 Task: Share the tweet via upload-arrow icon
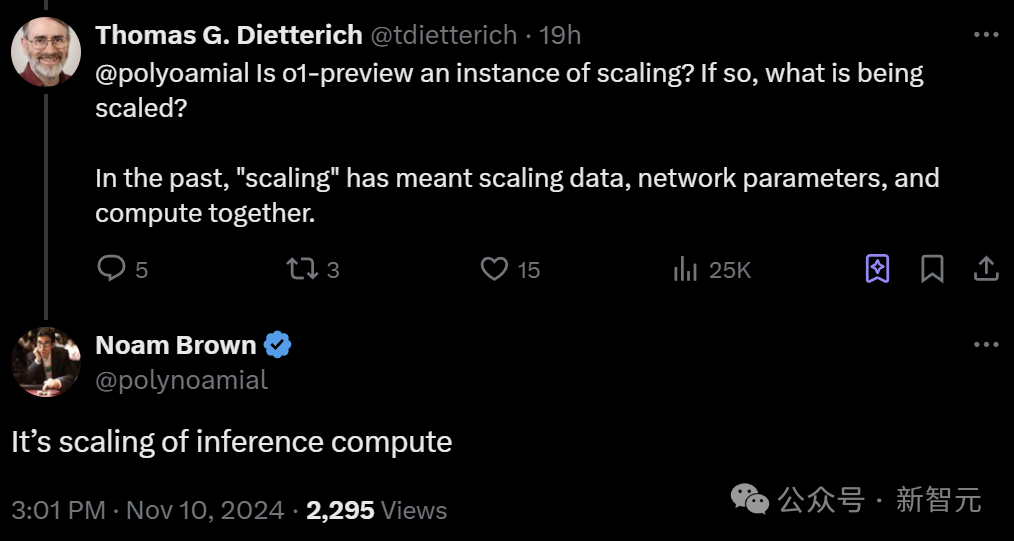(985, 268)
